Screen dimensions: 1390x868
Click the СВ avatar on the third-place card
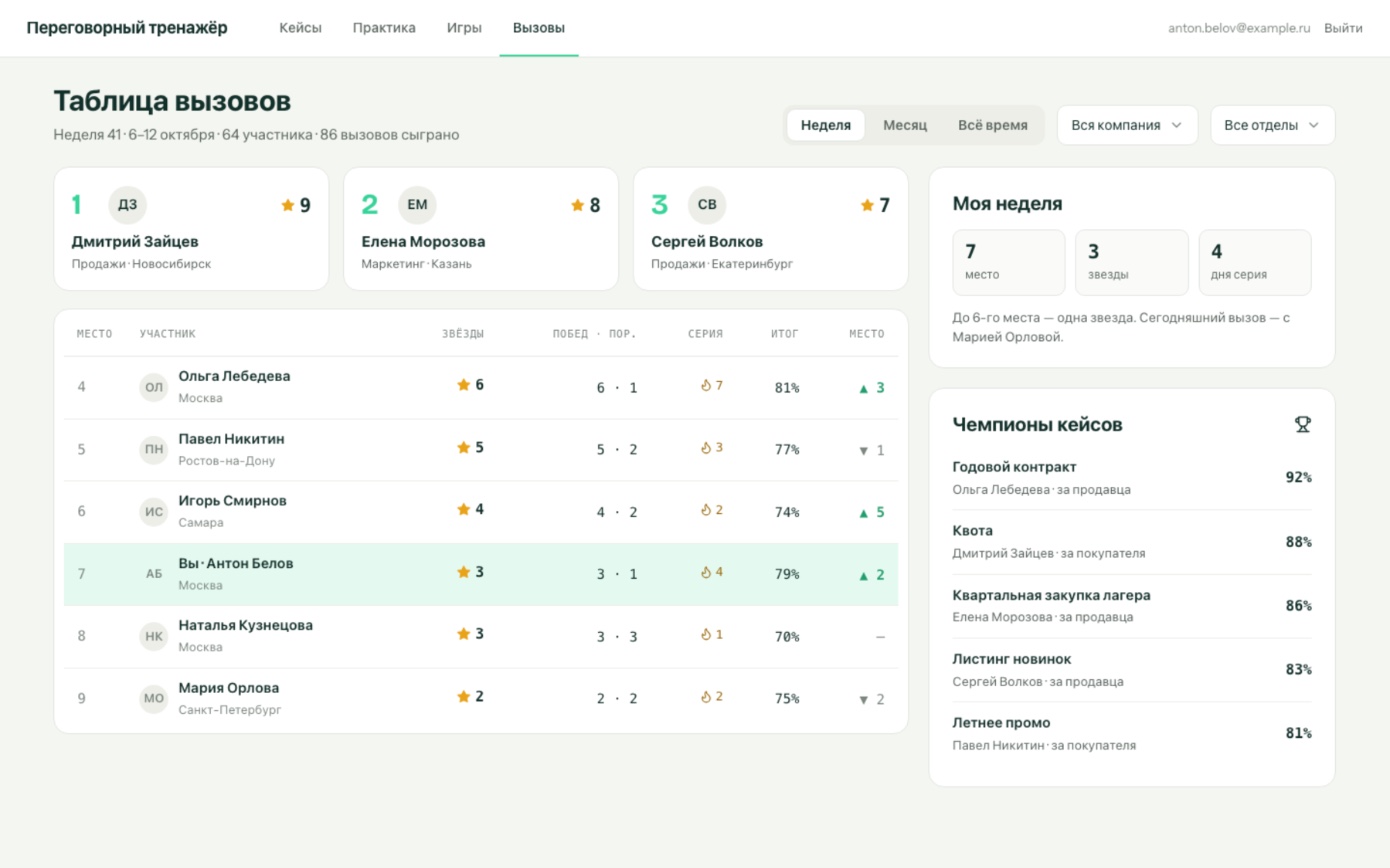(x=707, y=205)
